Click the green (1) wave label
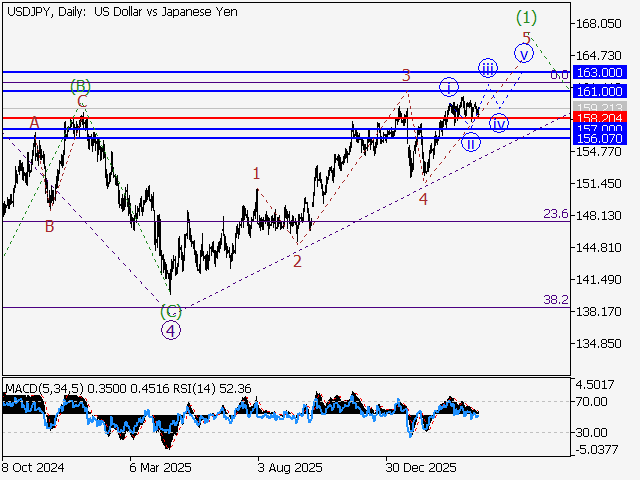 click(x=526, y=17)
